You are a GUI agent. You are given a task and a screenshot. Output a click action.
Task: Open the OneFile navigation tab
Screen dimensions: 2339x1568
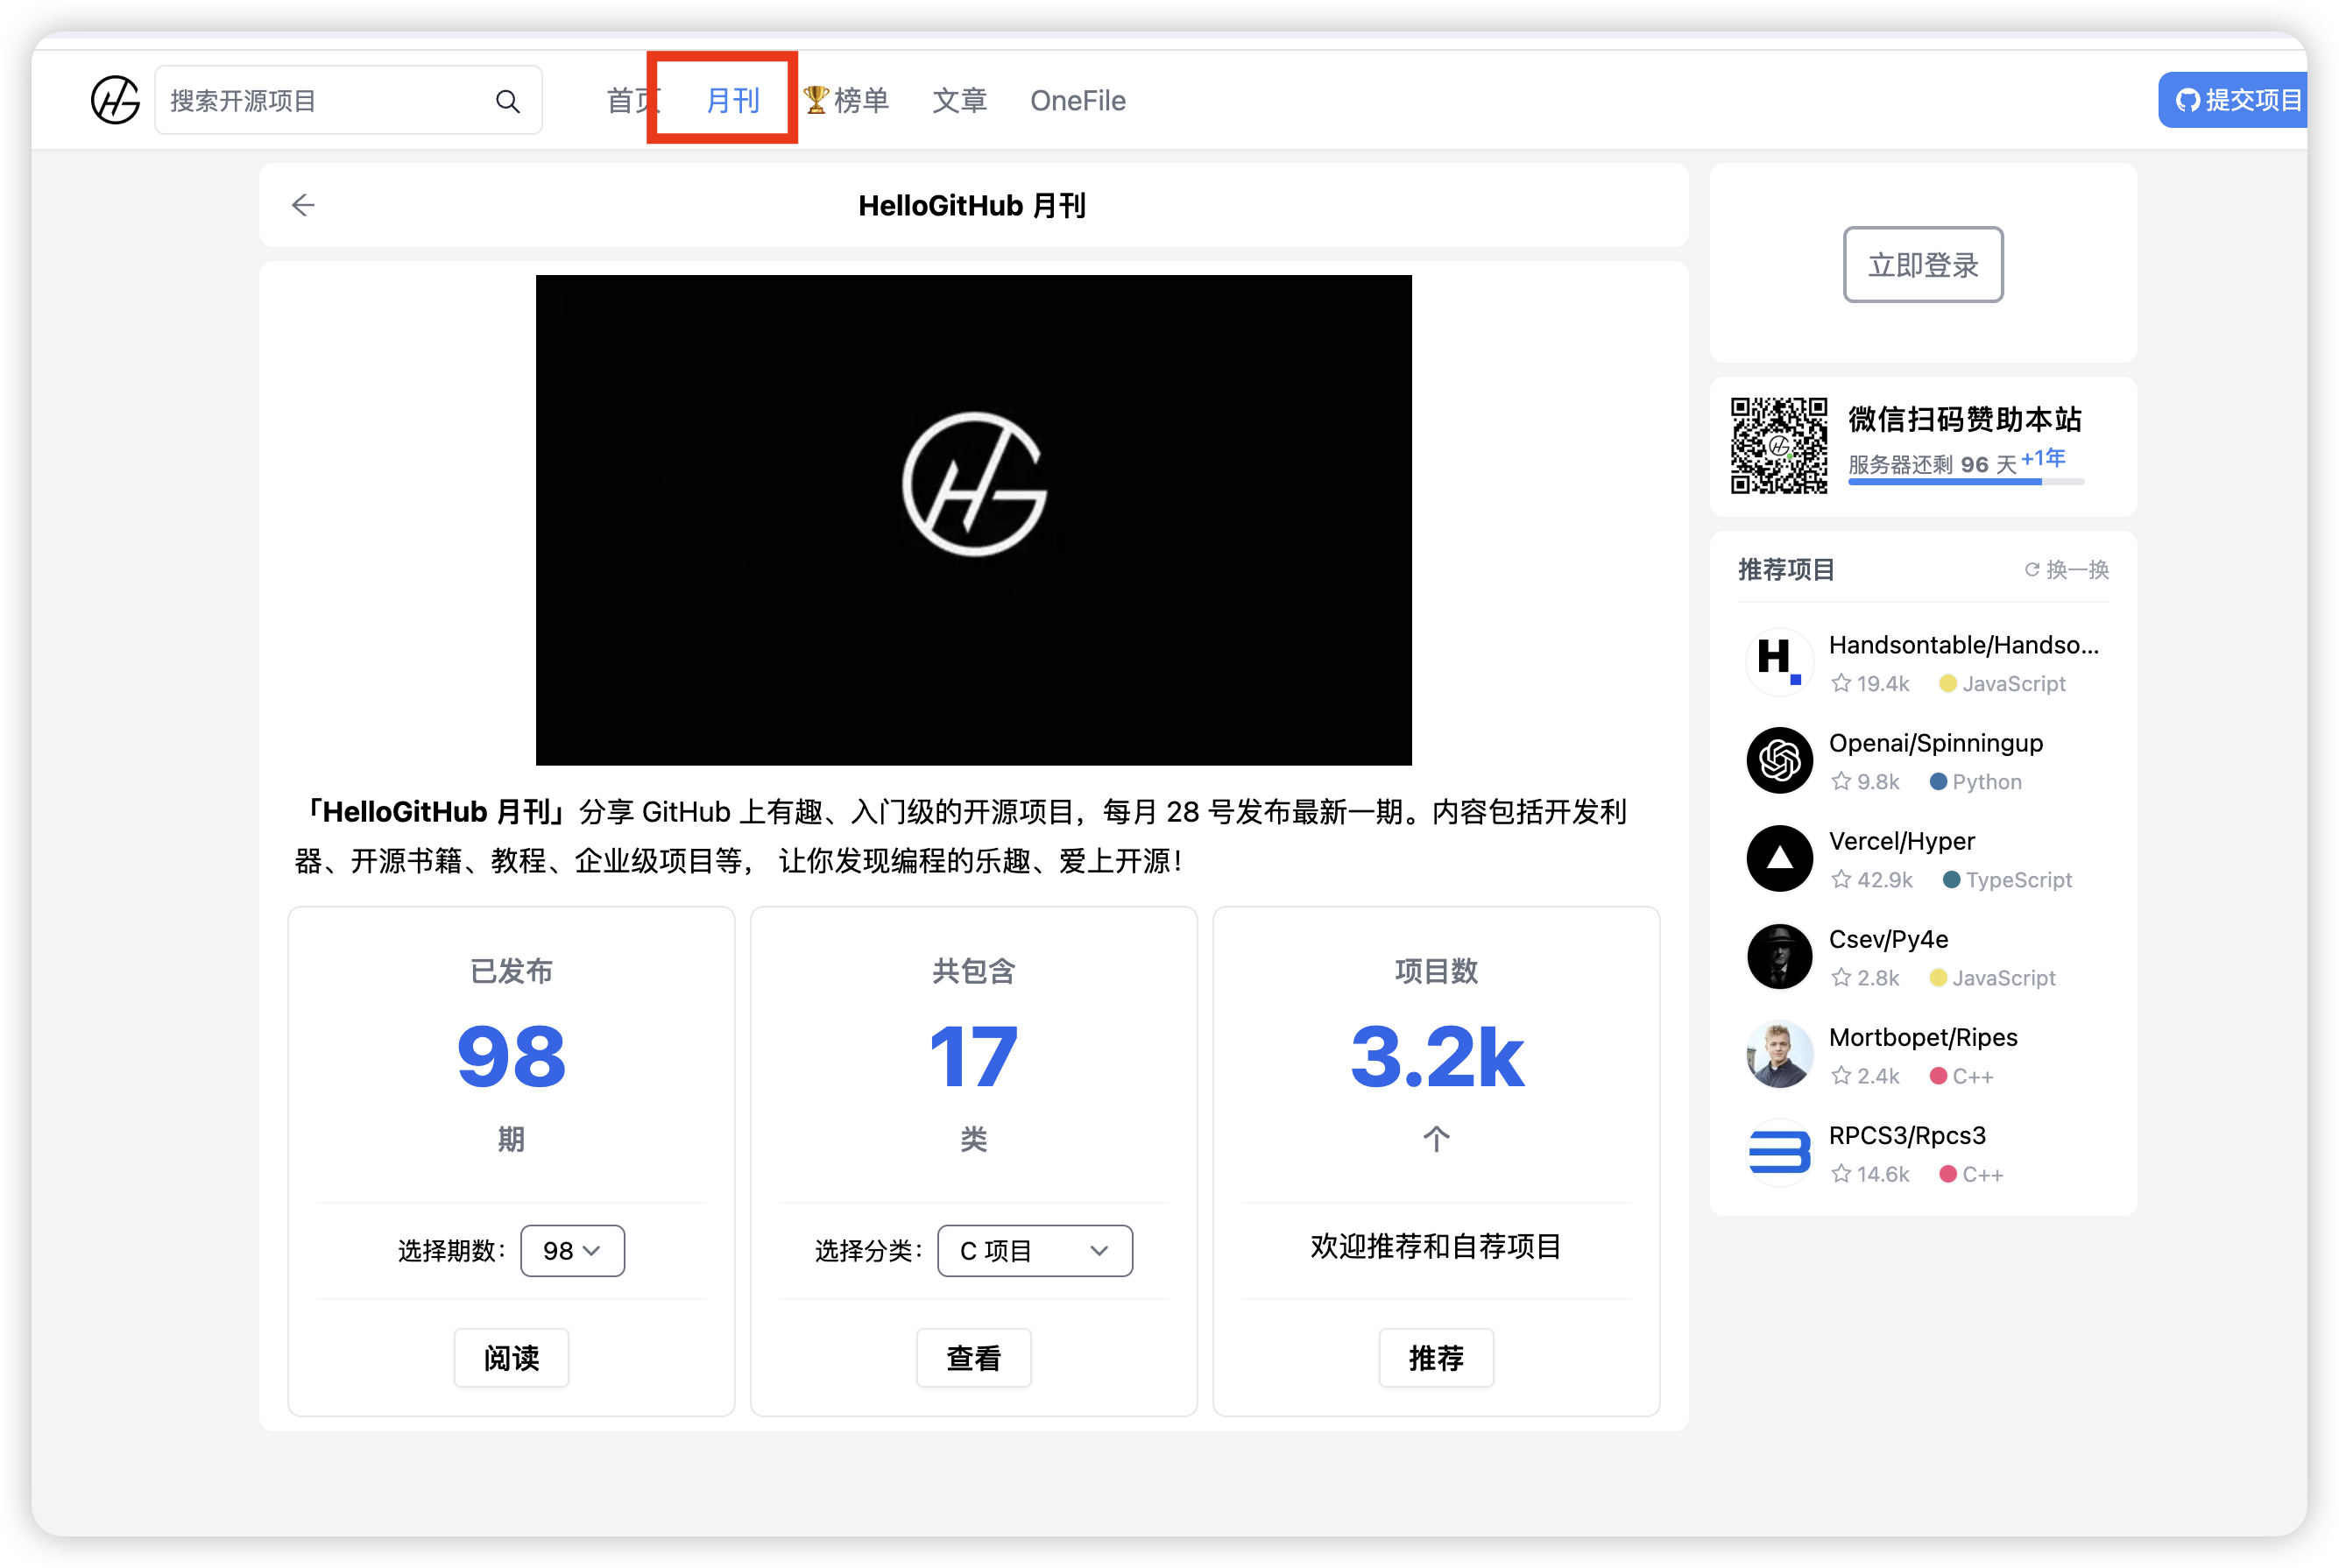1077,100
